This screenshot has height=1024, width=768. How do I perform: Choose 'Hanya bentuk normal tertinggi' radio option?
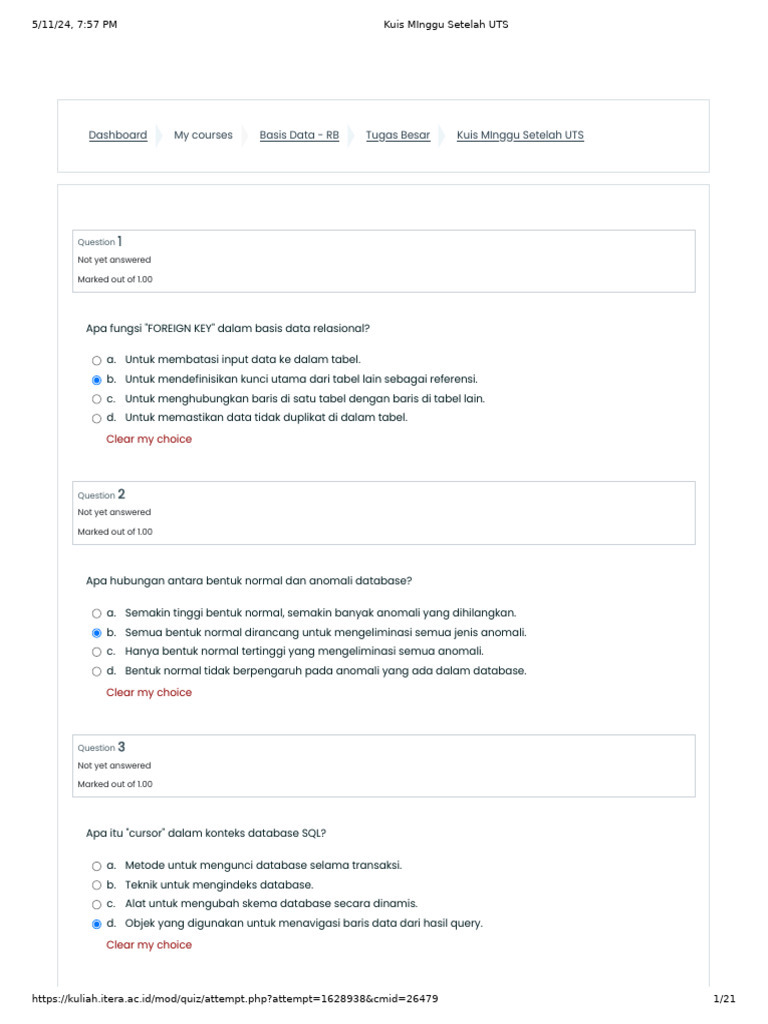pos(96,652)
